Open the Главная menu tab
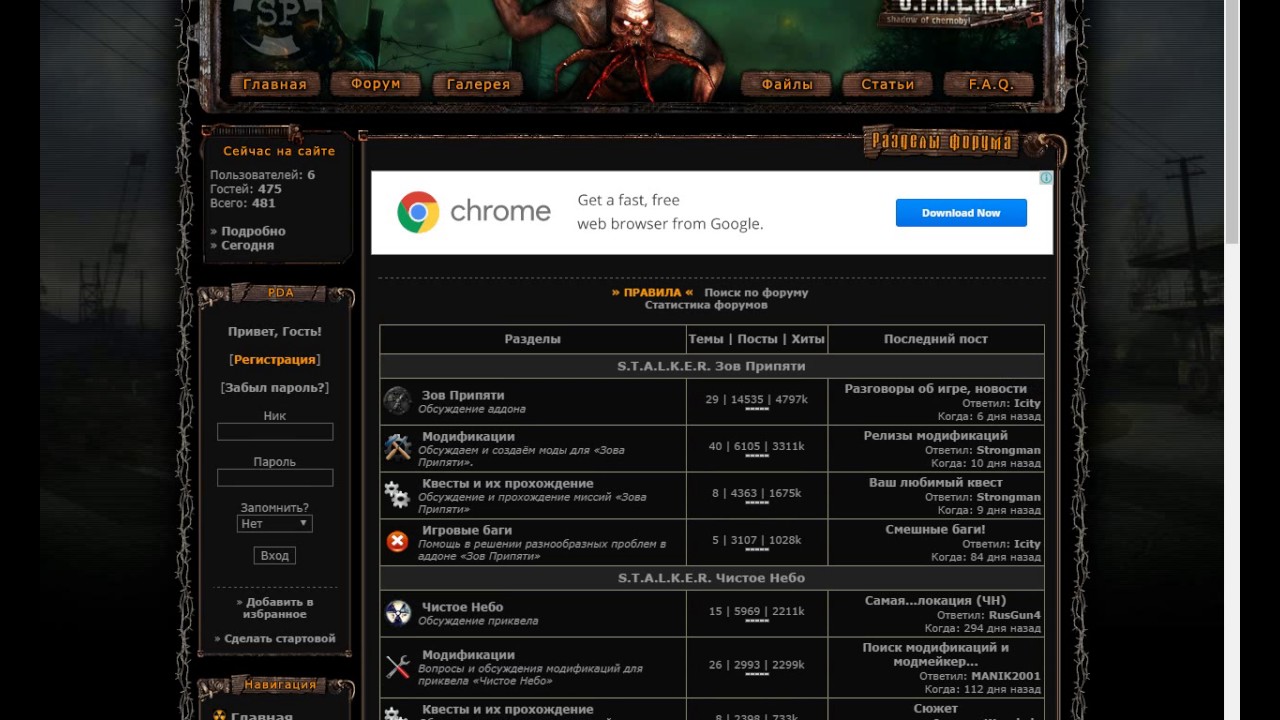This screenshot has height=720, width=1280. tap(275, 85)
